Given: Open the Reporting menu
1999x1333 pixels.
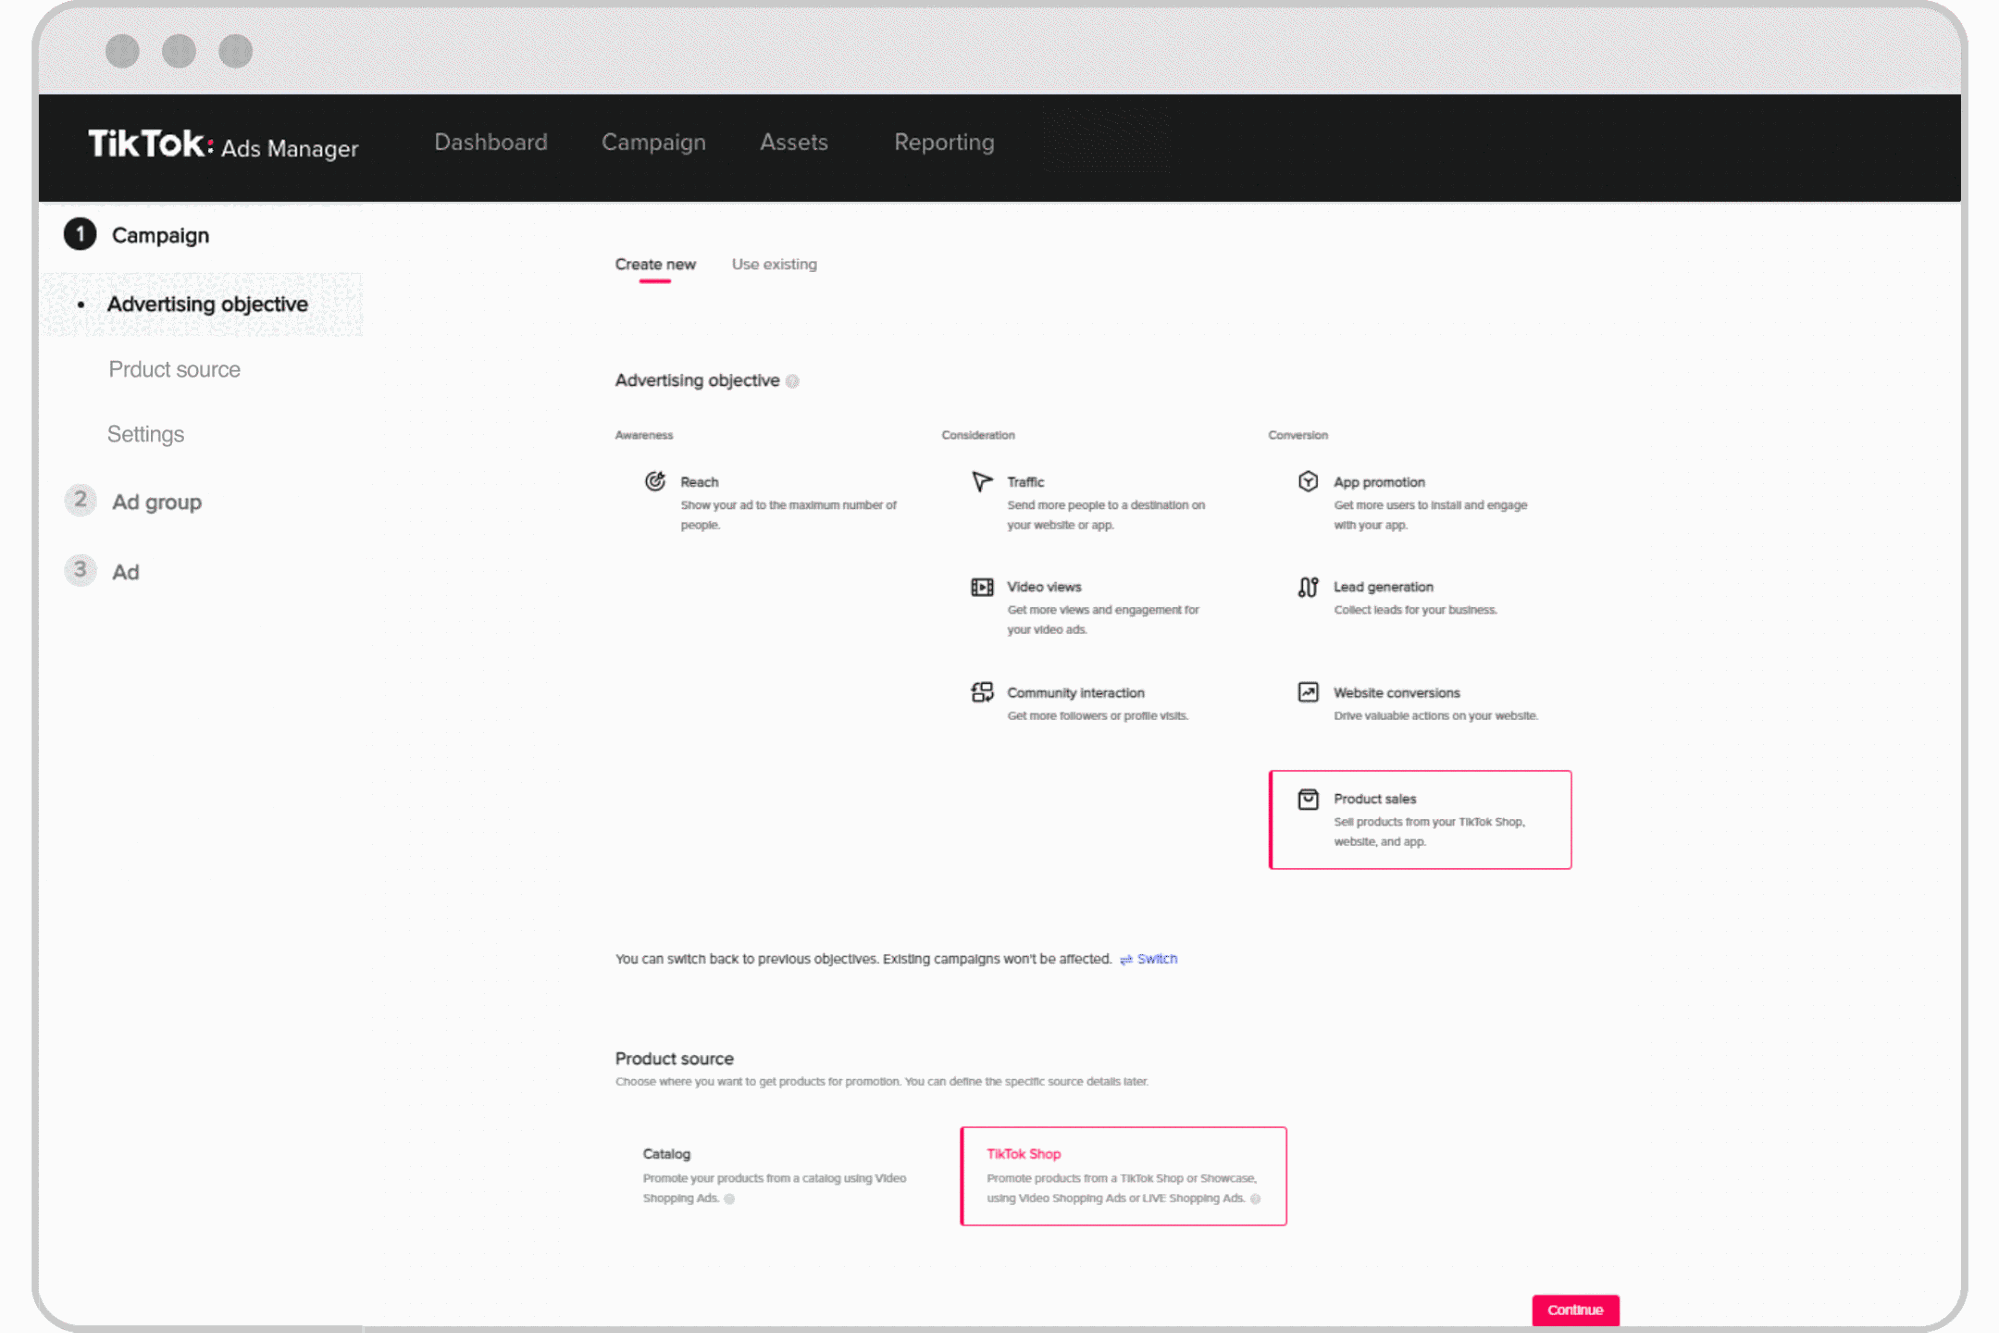Looking at the screenshot, I should click(944, 142).
